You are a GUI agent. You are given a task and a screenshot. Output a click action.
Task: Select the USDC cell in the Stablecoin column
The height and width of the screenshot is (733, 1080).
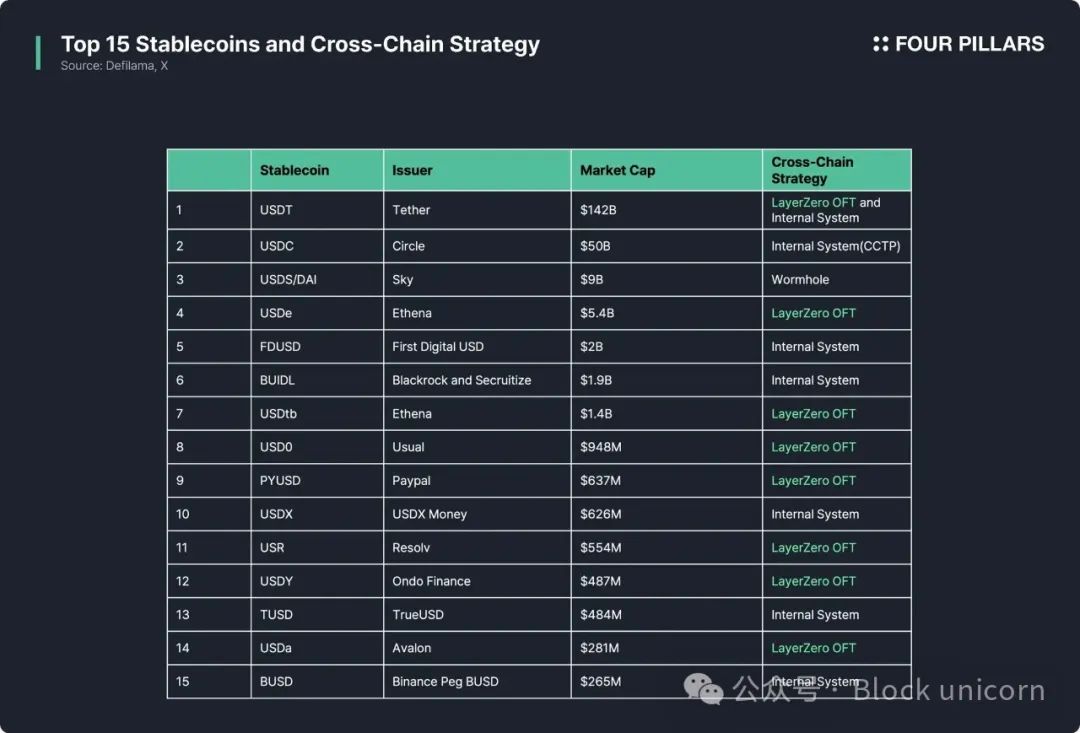(277, 246)
